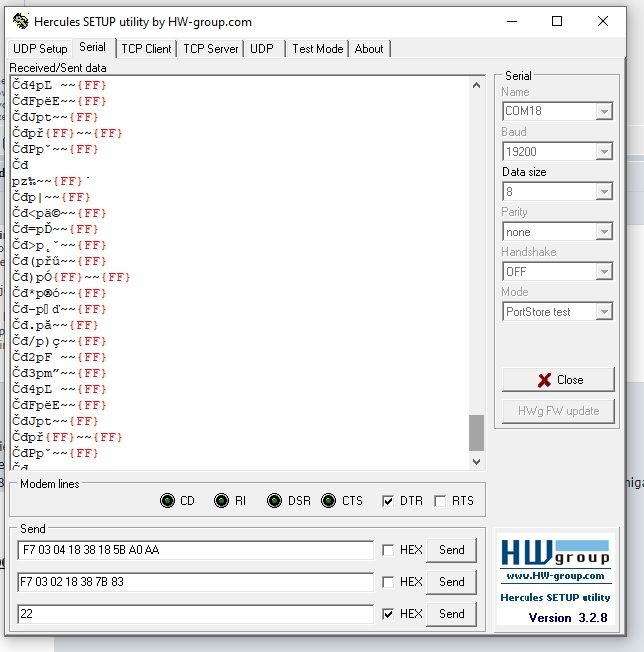The height and width of the screenshot is (652, 644).
Task: Click the Hercules app icon in title bar
Action: (20, 21)
